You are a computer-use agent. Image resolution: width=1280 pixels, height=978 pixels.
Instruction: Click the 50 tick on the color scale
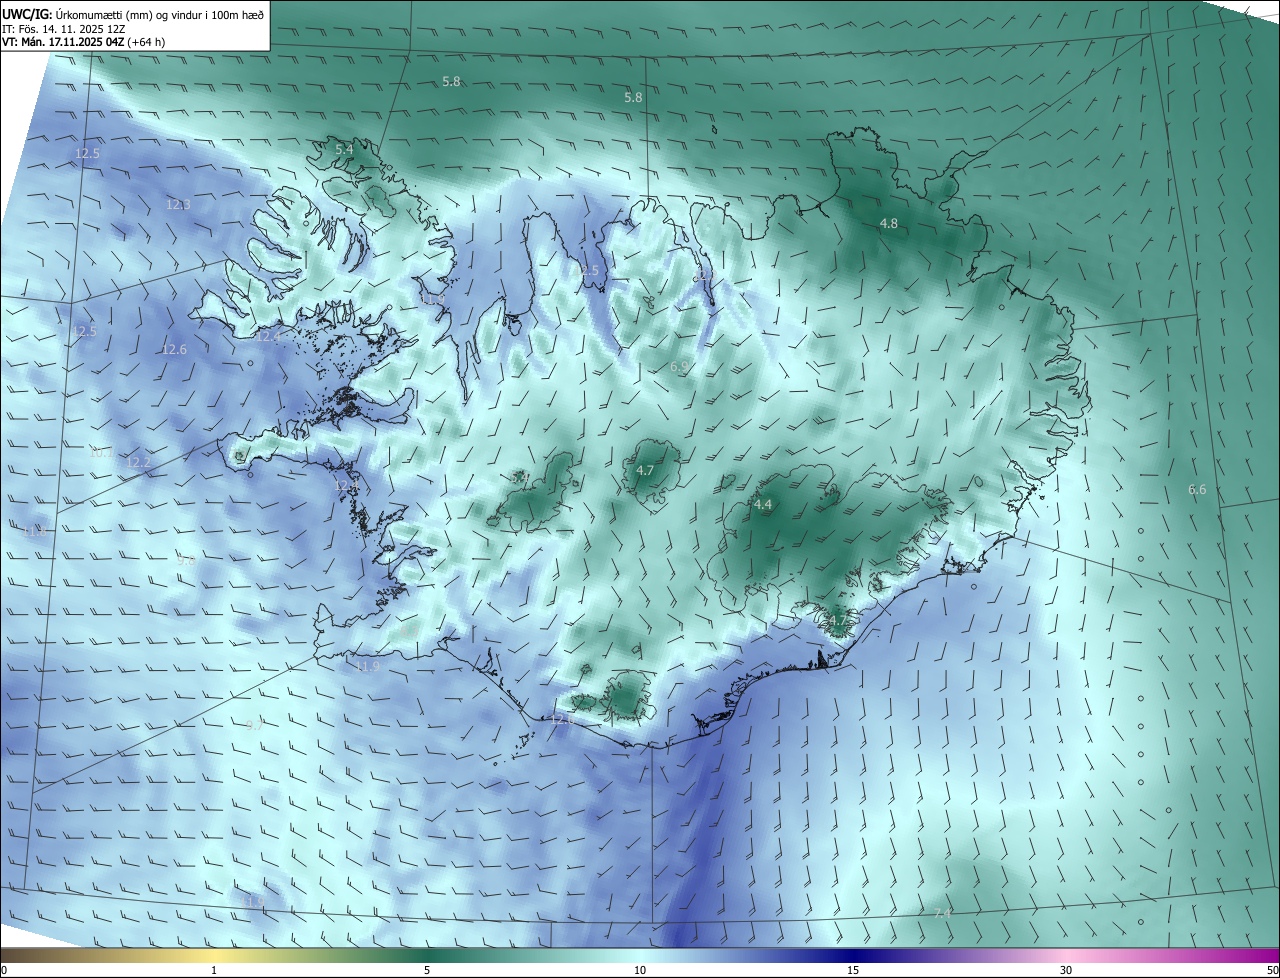pos(1272,970)
